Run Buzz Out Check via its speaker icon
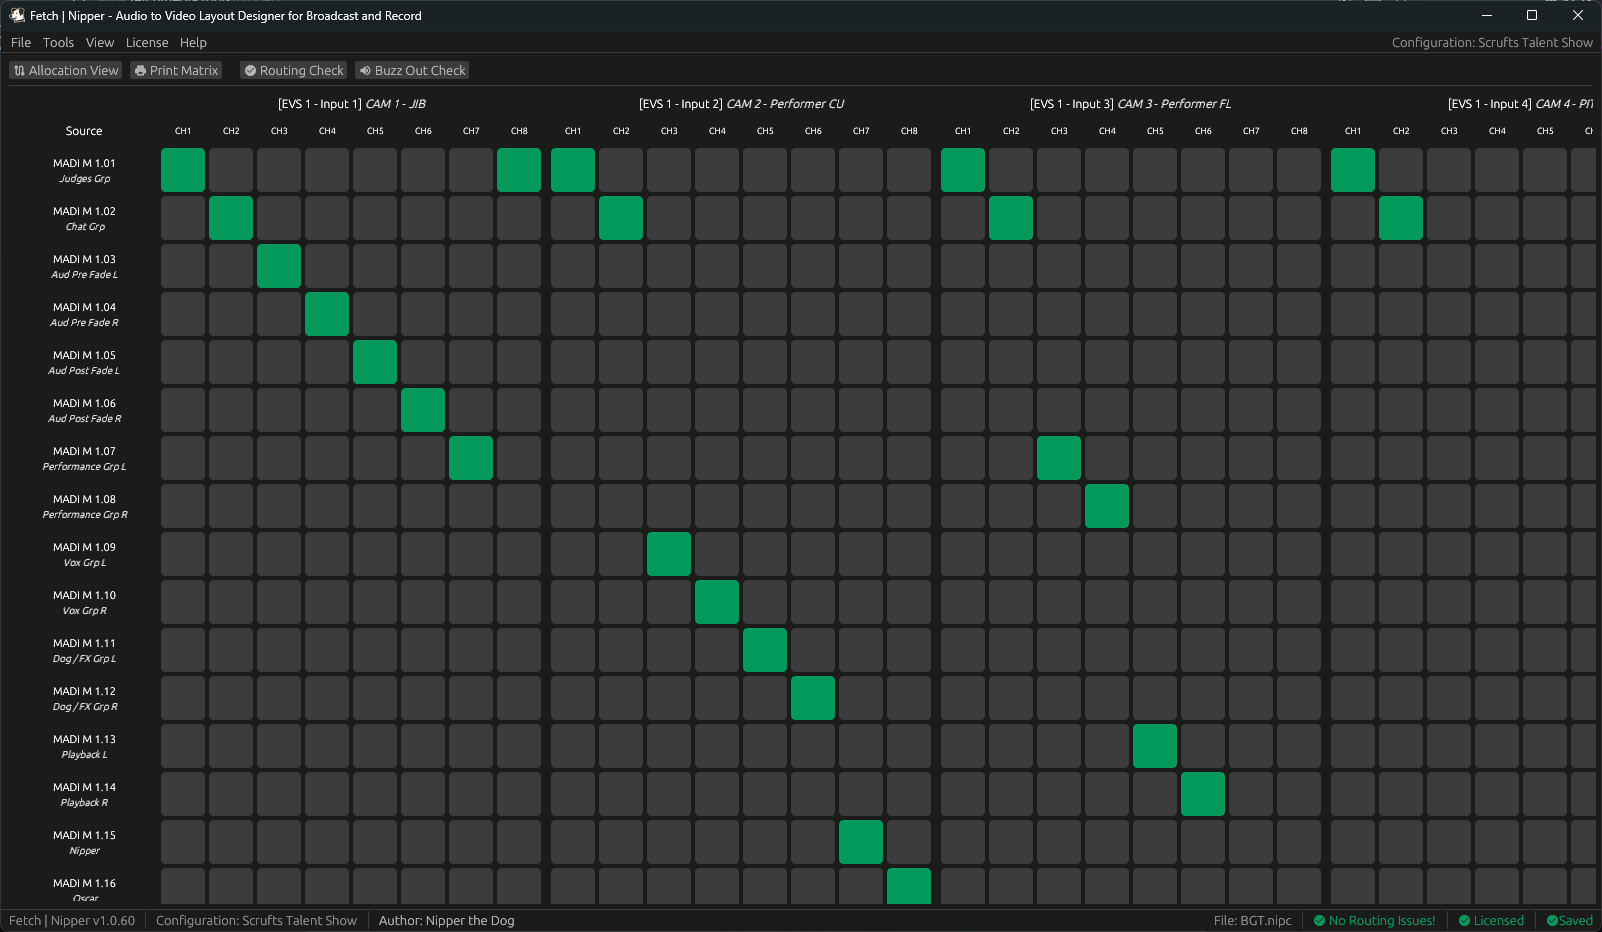Screen dimensions: 1602x932 367,70
